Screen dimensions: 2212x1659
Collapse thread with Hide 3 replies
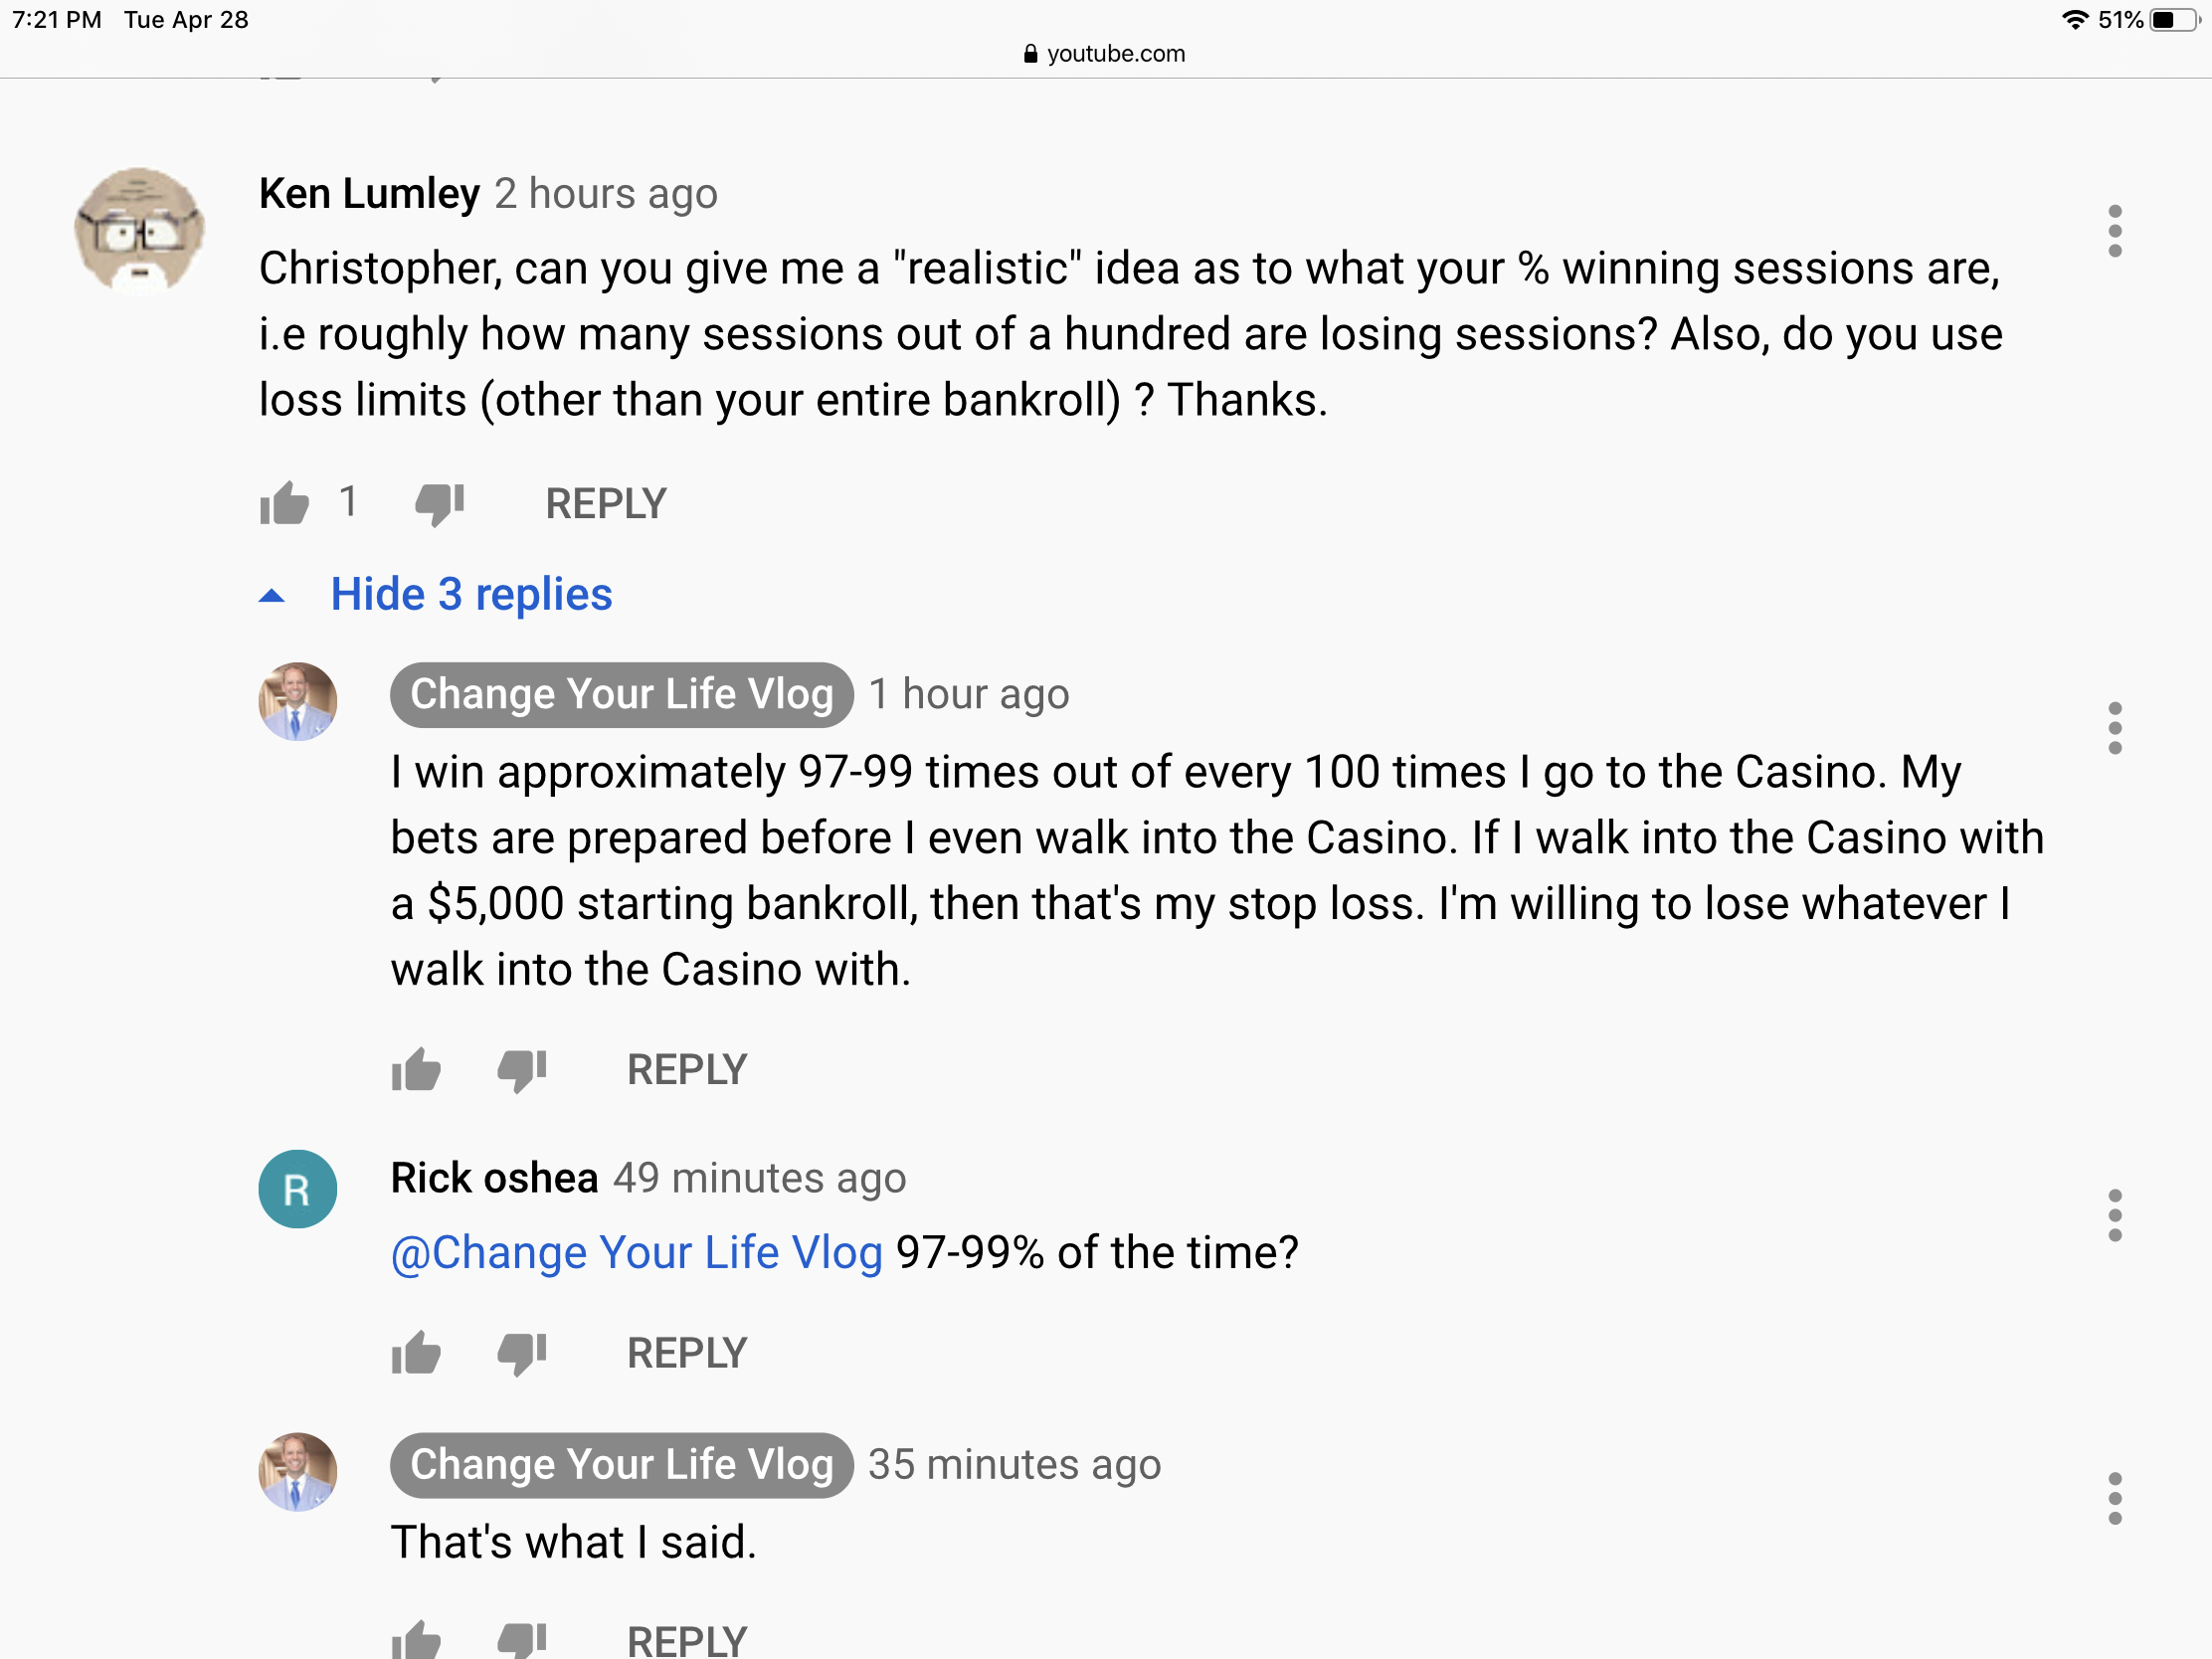tap(471, 595)
